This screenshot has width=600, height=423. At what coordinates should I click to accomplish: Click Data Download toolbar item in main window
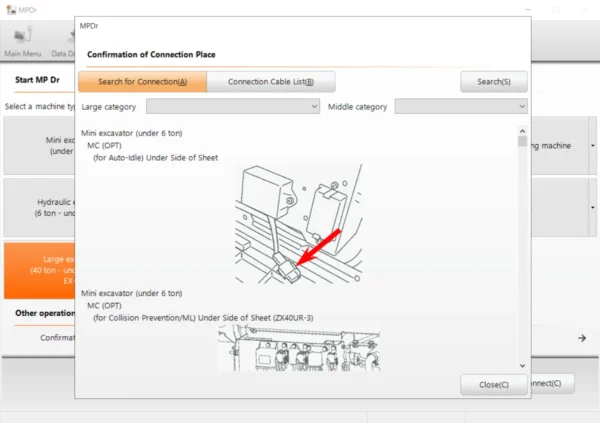pos(64,41)
